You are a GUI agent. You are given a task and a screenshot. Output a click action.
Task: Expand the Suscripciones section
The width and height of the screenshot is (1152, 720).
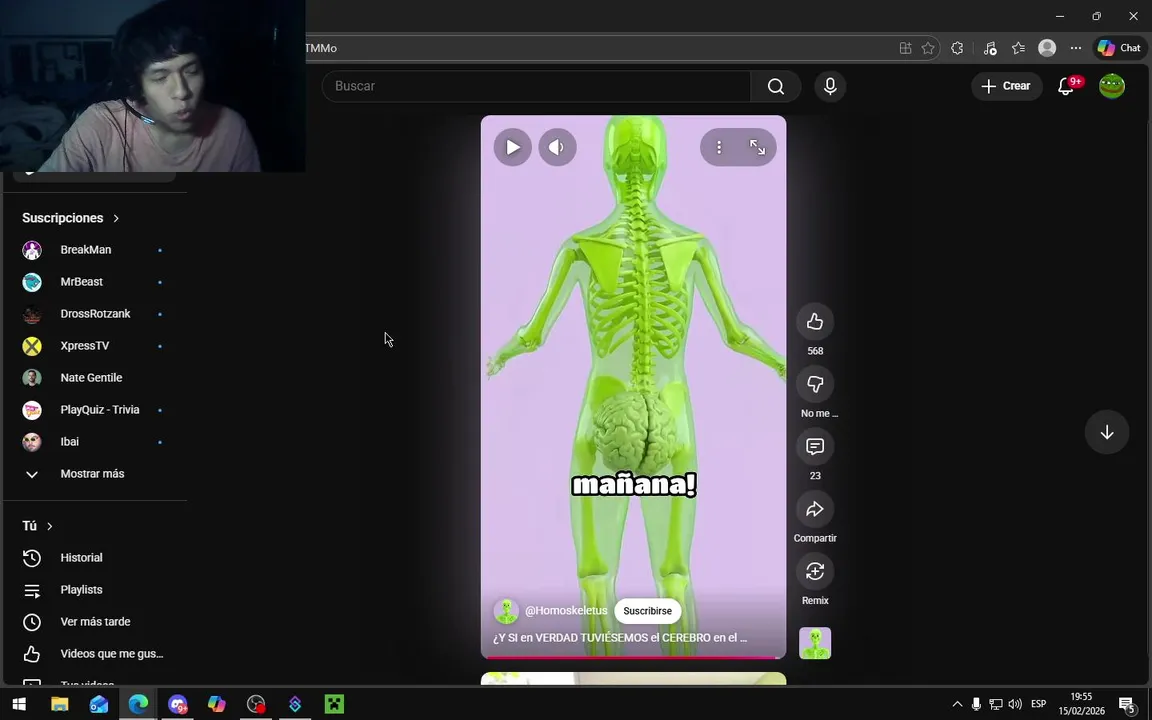[x=71, y=218]
